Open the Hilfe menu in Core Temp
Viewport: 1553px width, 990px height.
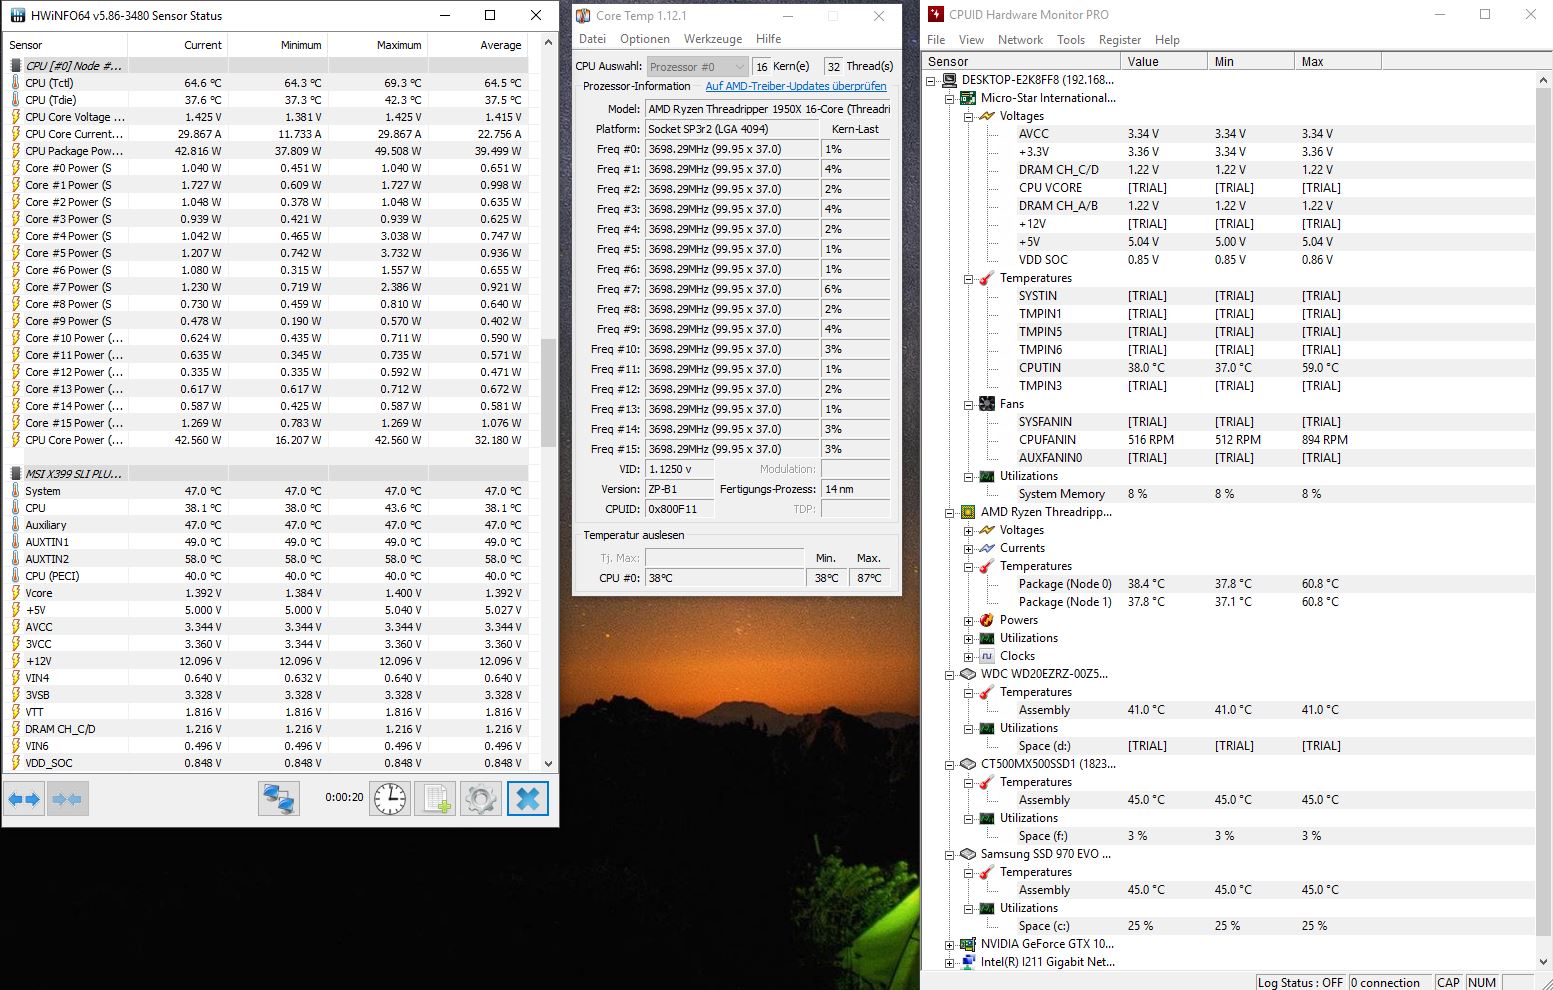[x=769, y=39]
